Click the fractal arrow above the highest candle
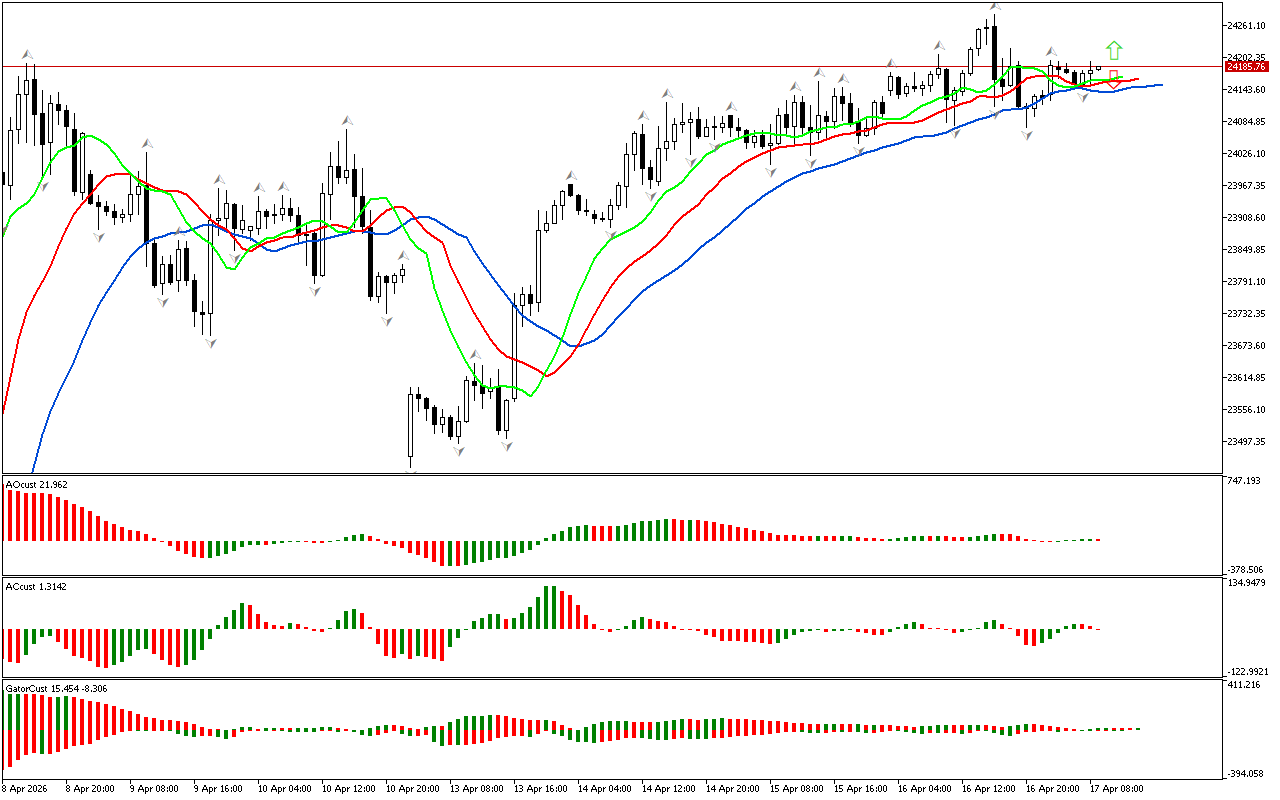Image resolution: width=1280 pixels, height=800 pixels. pos(994,7)
